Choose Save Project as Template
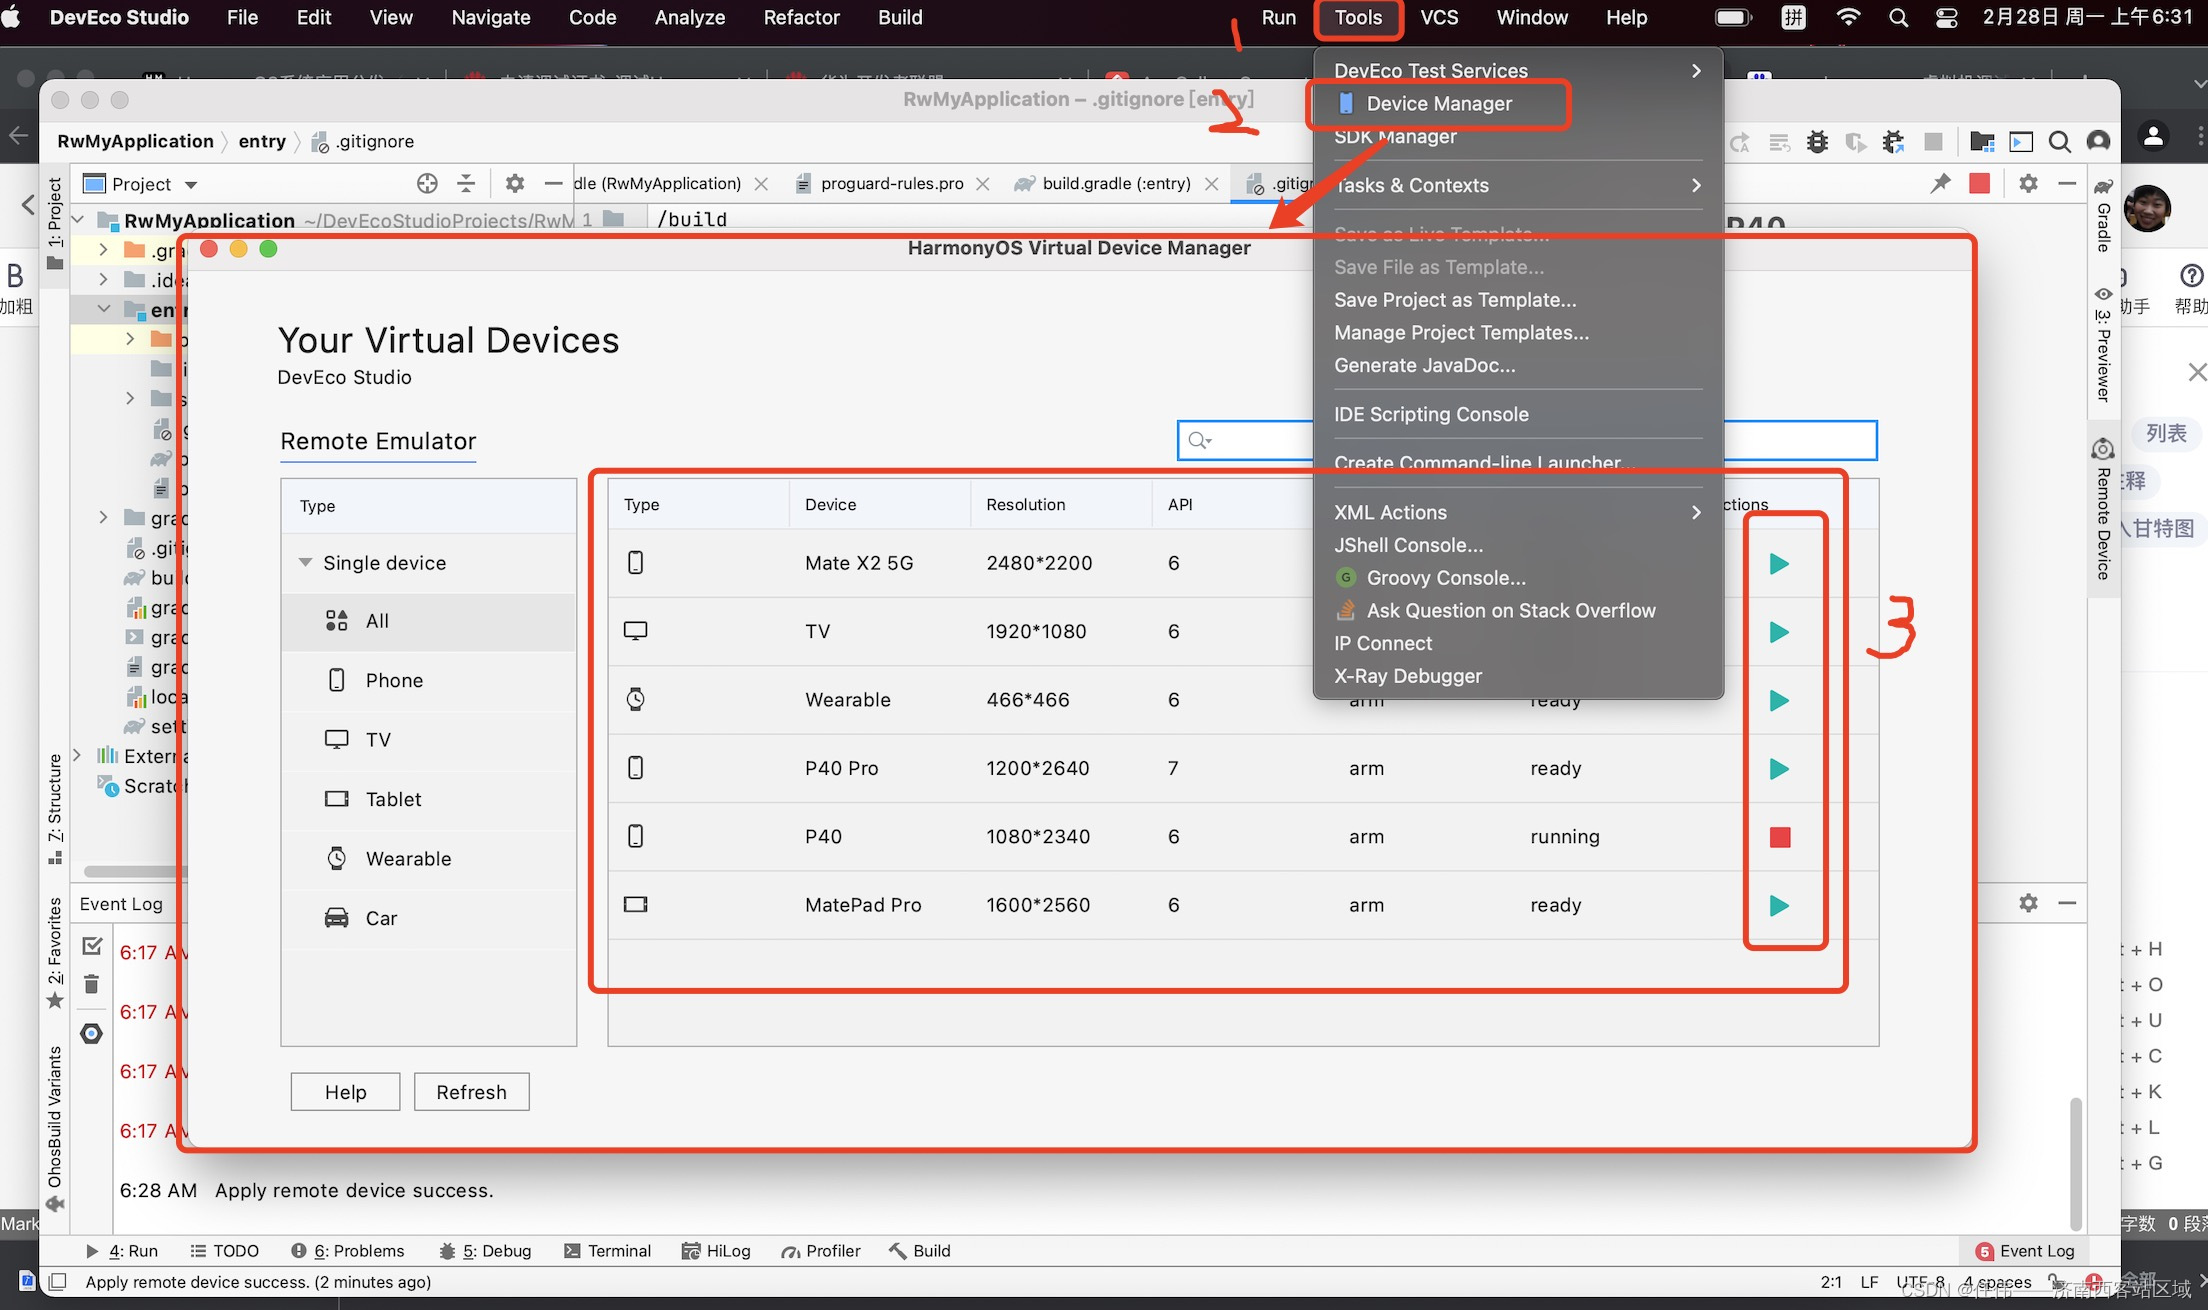This screenshot has height=1310, width=2208. (x=1455, y=300)
